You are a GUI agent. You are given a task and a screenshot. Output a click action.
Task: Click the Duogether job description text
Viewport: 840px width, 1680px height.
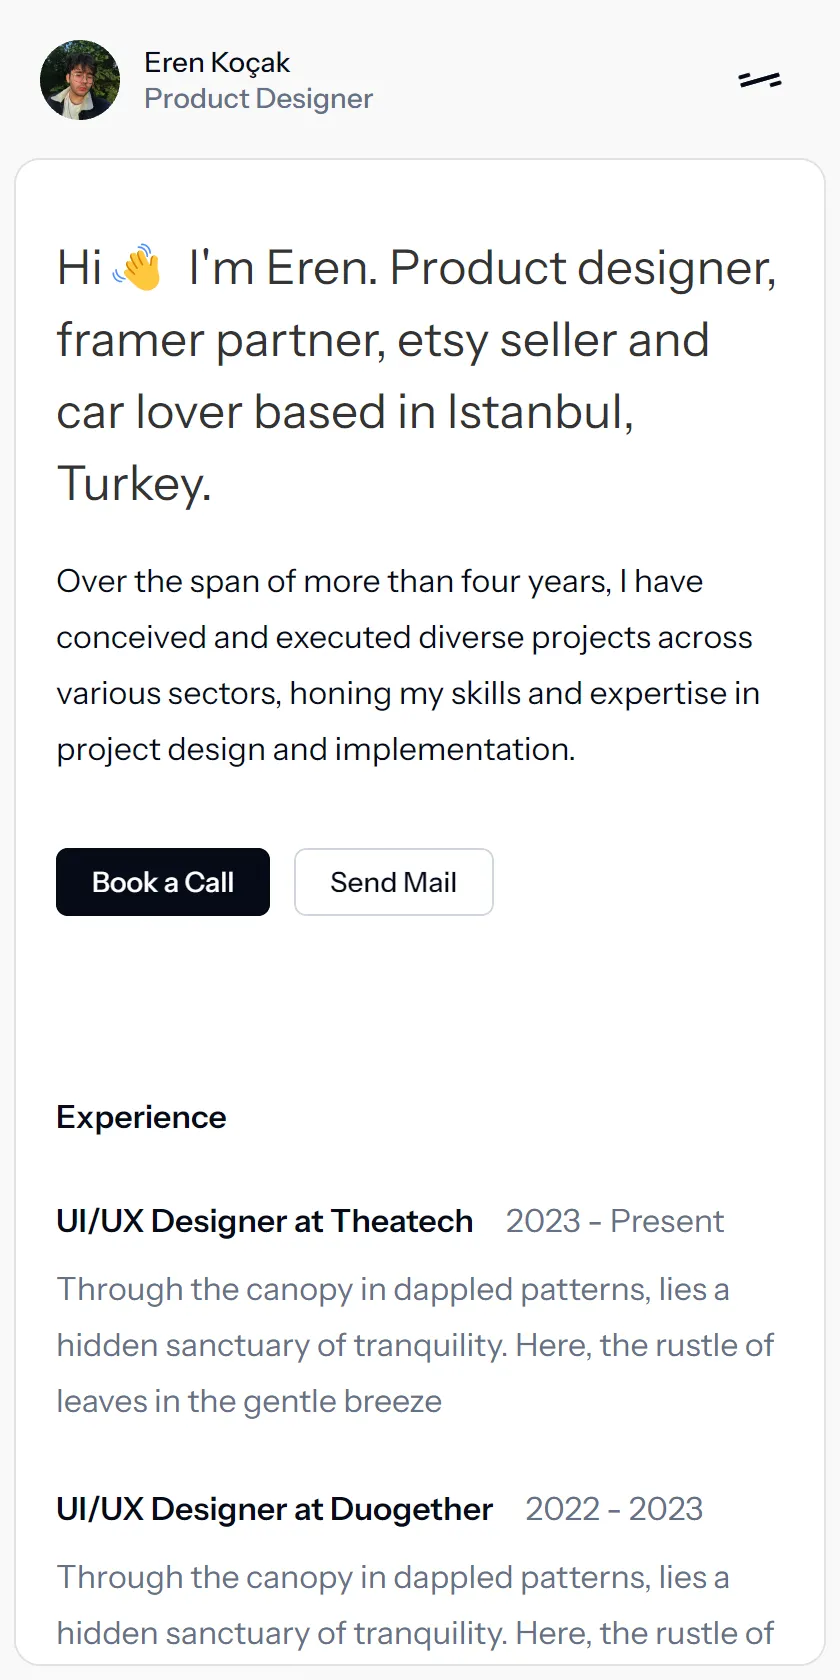415,1605
